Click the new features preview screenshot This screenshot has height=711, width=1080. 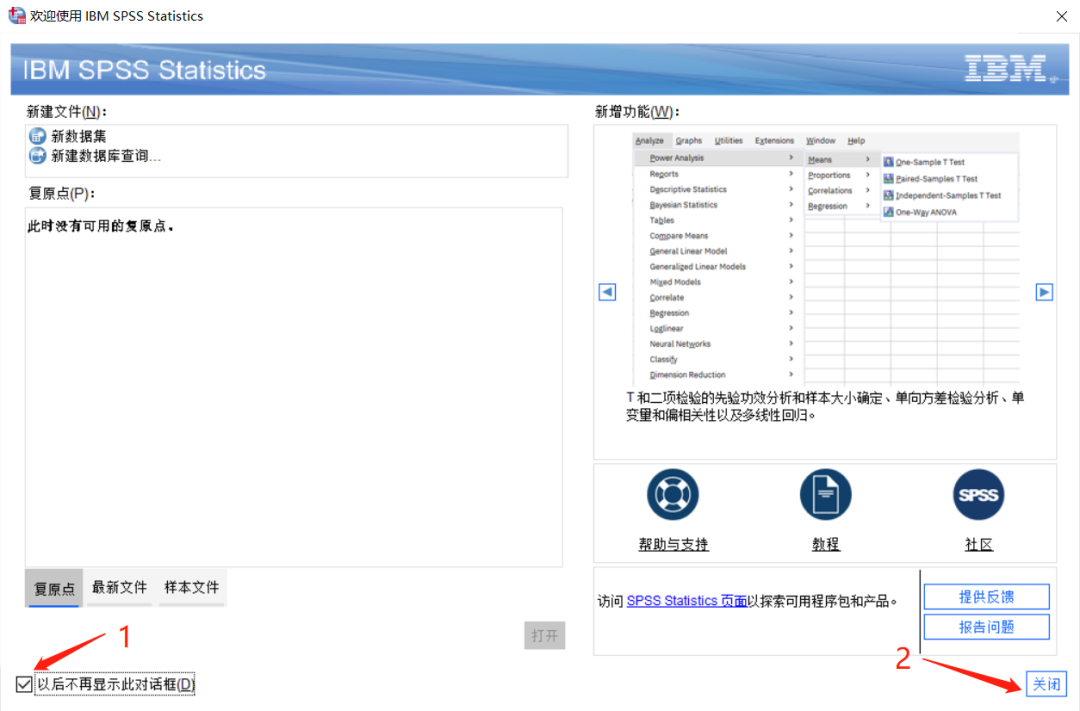[826, 258]
